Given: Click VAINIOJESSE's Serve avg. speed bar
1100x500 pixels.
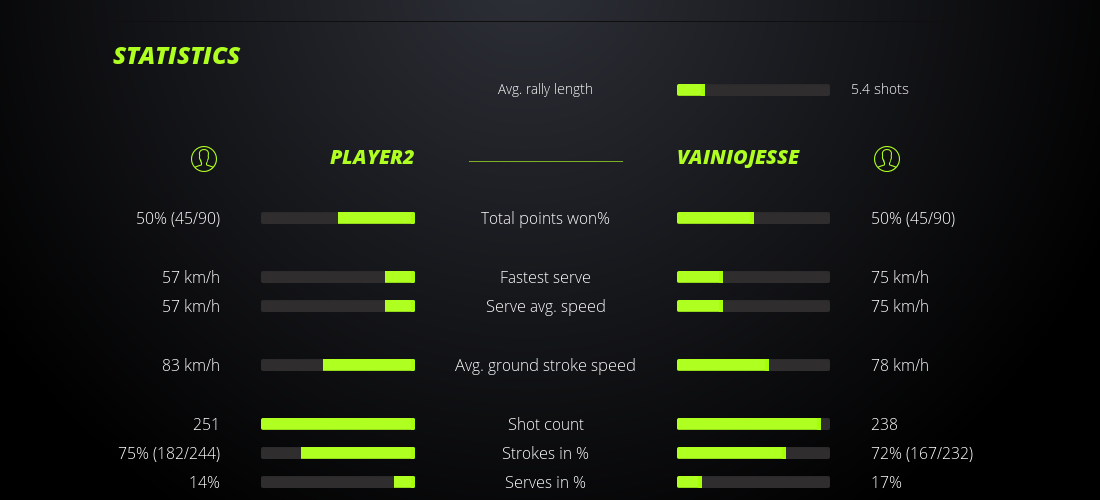Looking at the screenshot, I should click(753, 306).
